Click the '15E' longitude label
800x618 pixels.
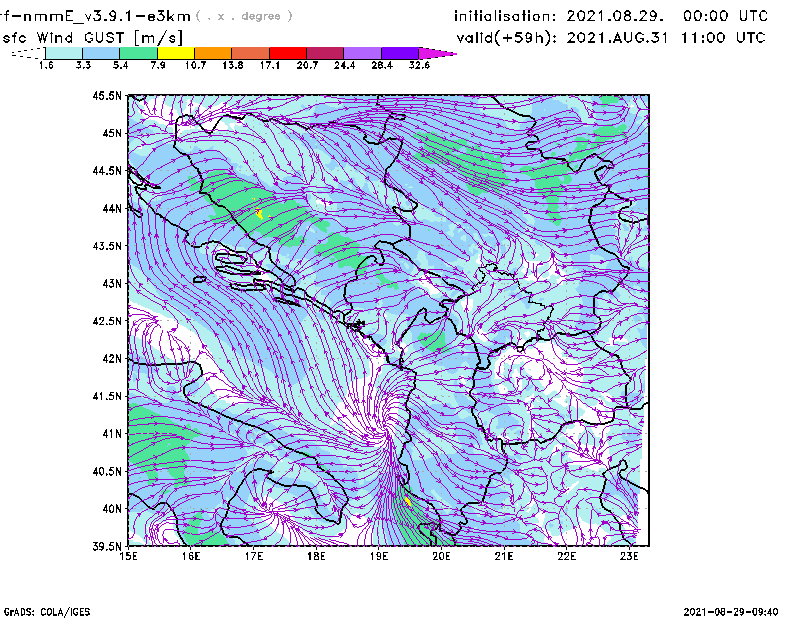[x=128, y=556]
